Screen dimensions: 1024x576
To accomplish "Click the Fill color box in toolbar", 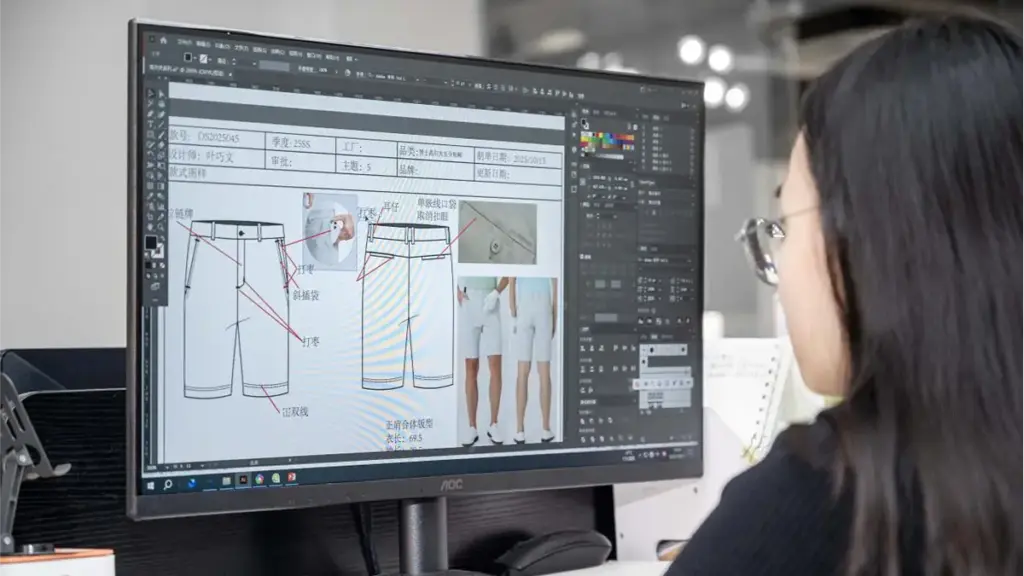I will [151, 242].
